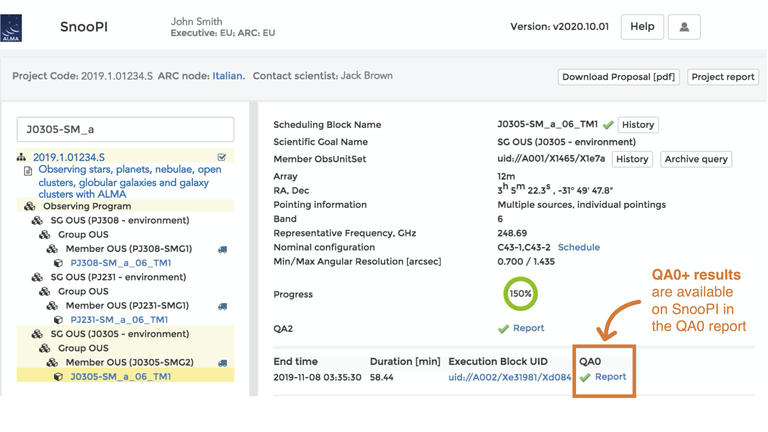
Task: Click truck icon beside Member OUS (PJ308-SMG1)
Action: coord(222,249)
